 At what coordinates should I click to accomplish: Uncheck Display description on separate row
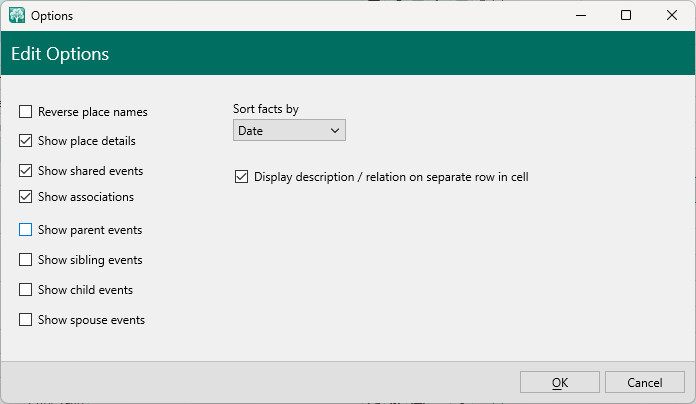pyautogui.click(x=241, y=177)
